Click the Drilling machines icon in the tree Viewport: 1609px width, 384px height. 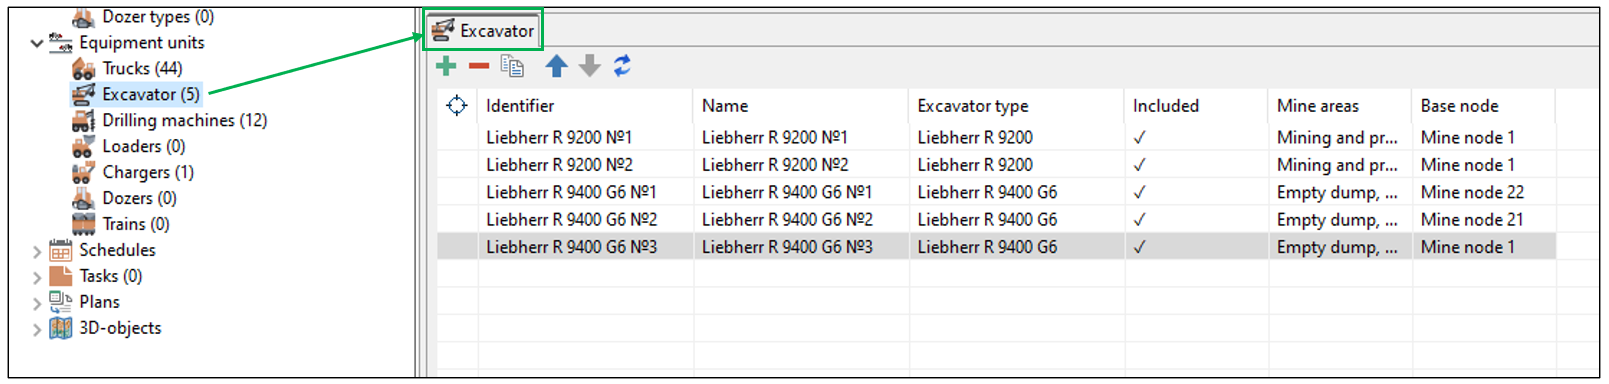[84, 121]
